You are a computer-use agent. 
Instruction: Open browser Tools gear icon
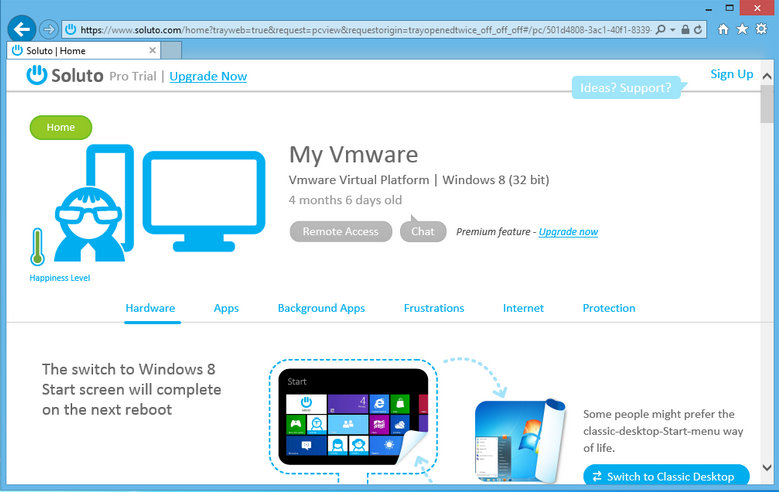pos(761,29)
